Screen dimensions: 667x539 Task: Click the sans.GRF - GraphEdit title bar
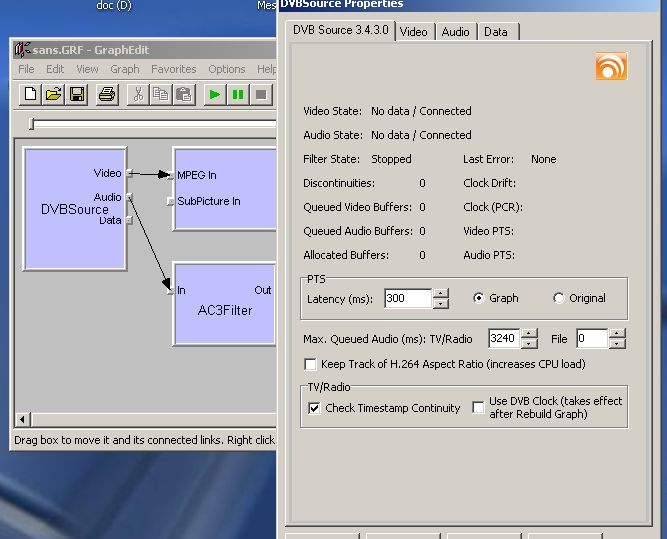click(x=144, y=50)
